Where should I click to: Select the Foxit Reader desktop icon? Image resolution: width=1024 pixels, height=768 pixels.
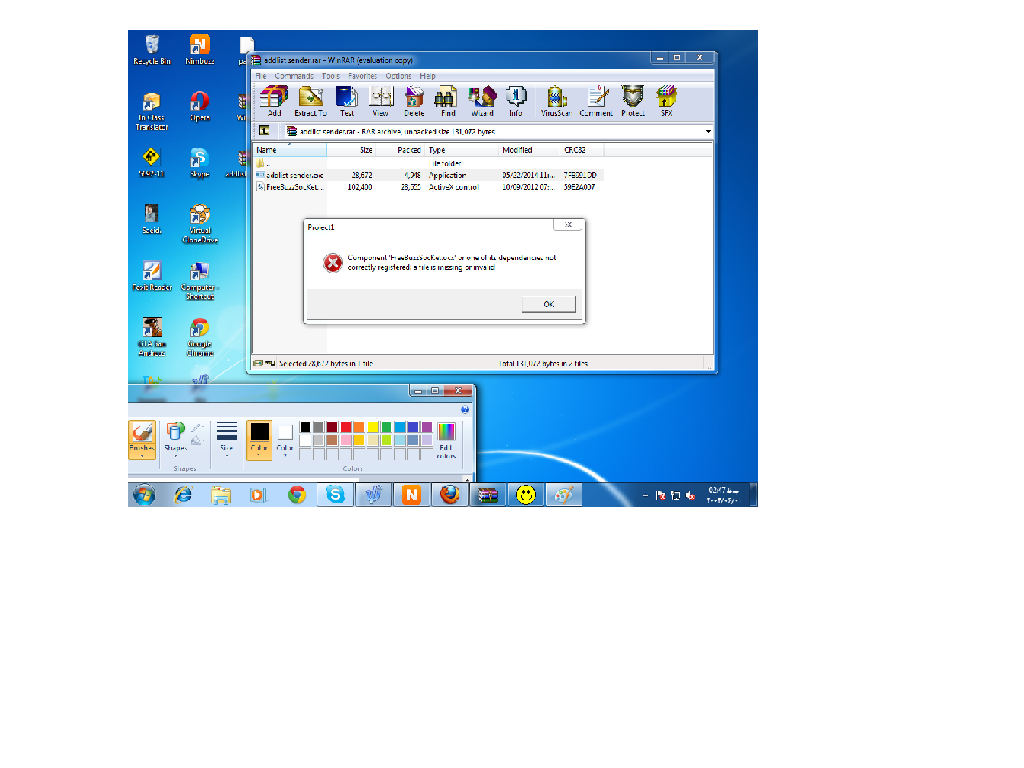[x=152, y=276]
